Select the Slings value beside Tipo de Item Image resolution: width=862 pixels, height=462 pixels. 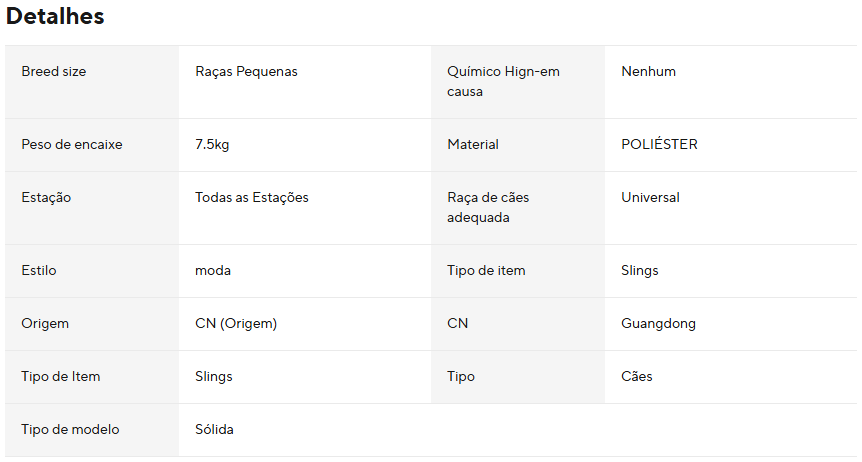[214, 377]
